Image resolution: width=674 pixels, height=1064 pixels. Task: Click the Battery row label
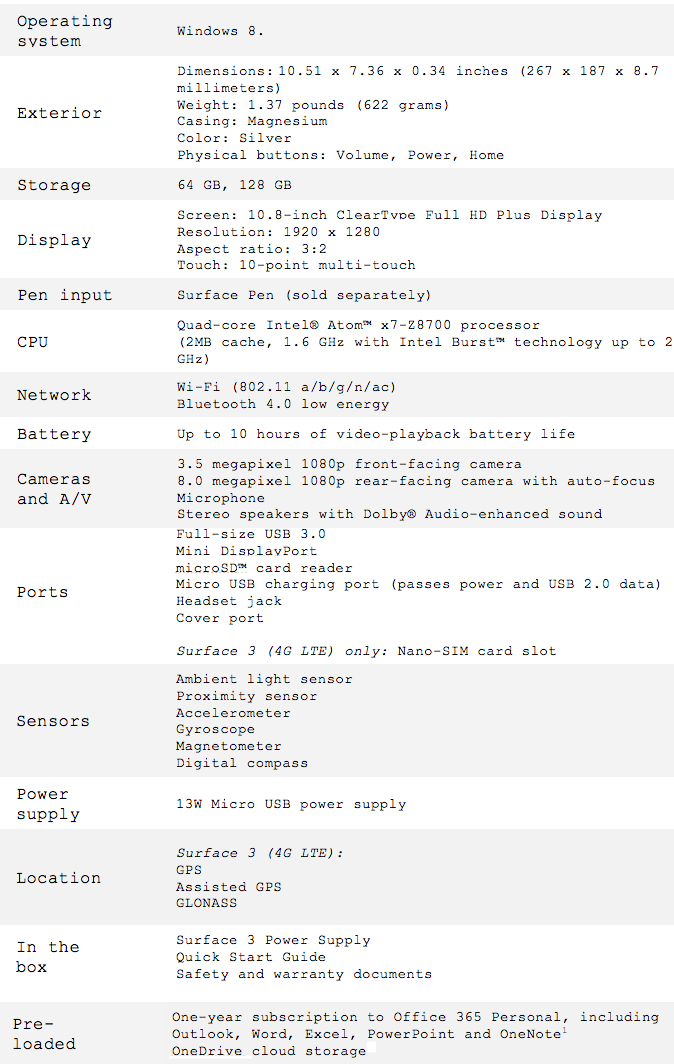tap(54, 434)
